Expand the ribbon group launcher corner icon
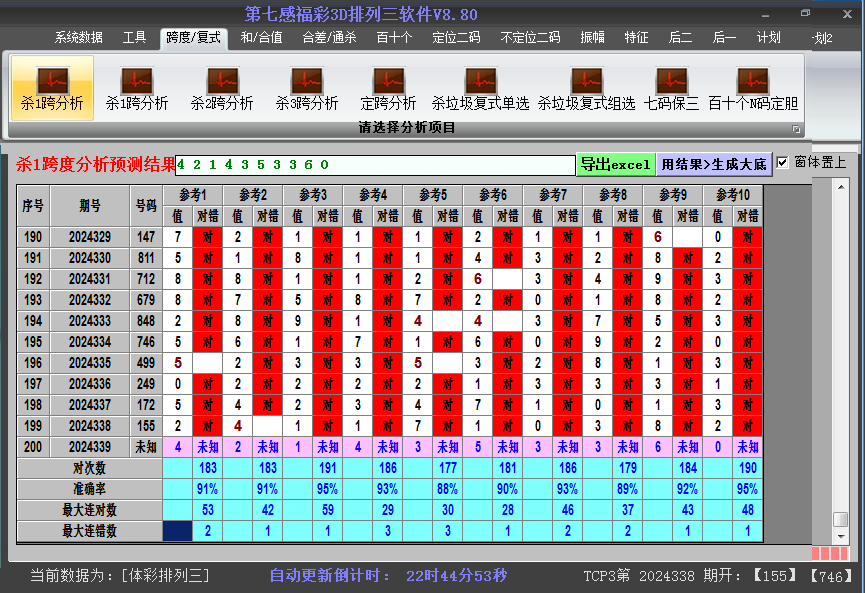The image size is (865, 593). [796, 129]
